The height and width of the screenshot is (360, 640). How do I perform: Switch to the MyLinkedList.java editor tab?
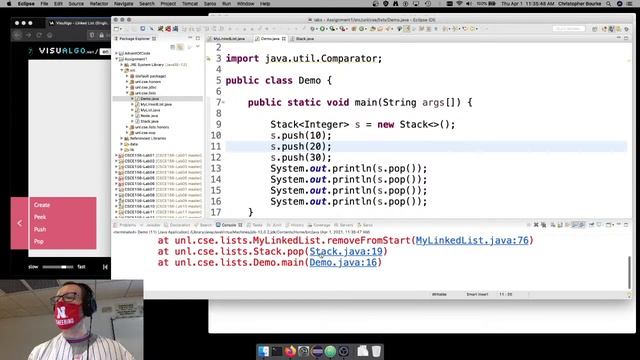point(229,39)
